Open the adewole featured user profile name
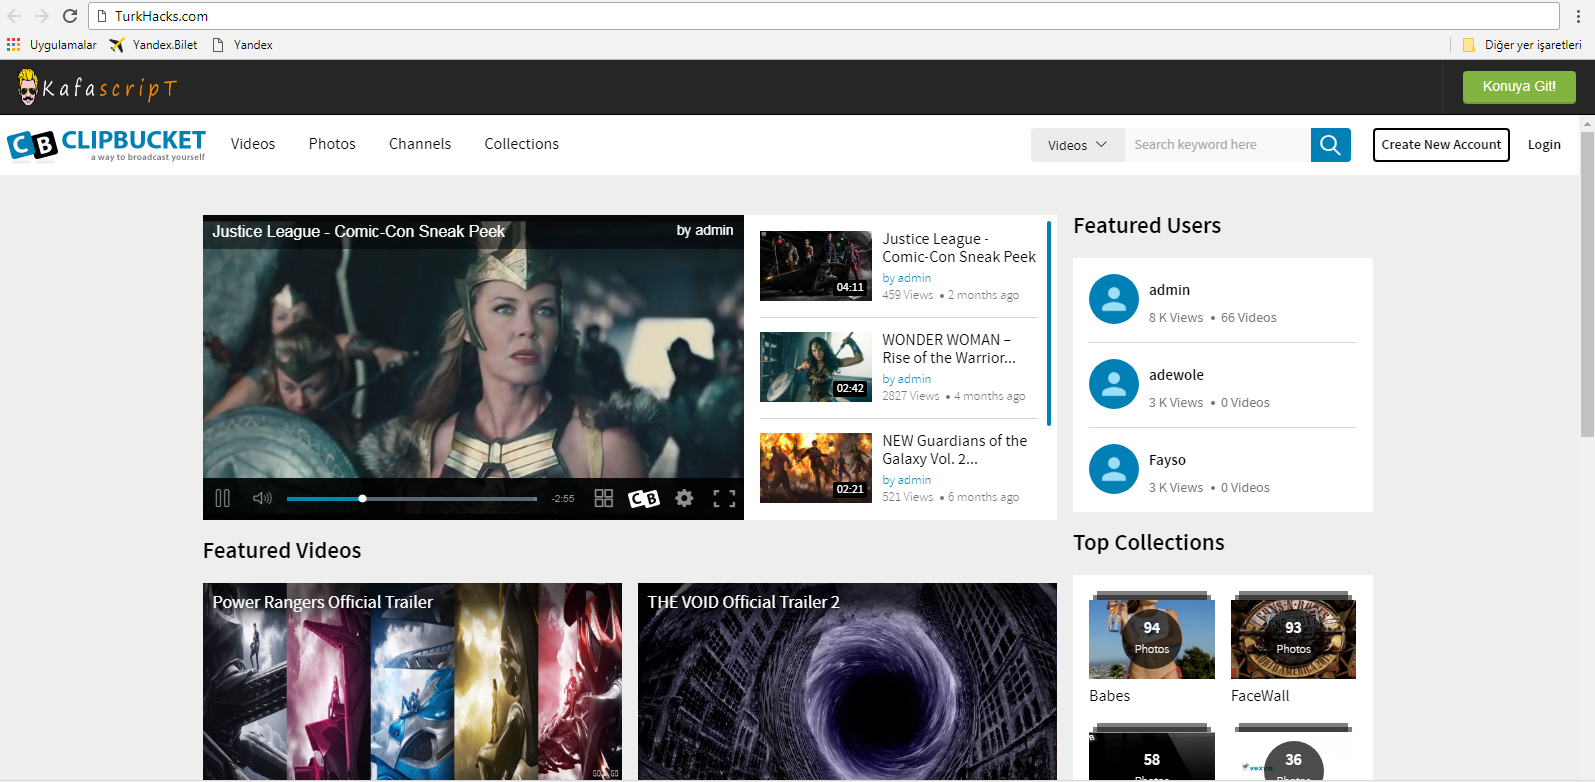This screenshot has height=782, width=1595. tap(1176, 375)
